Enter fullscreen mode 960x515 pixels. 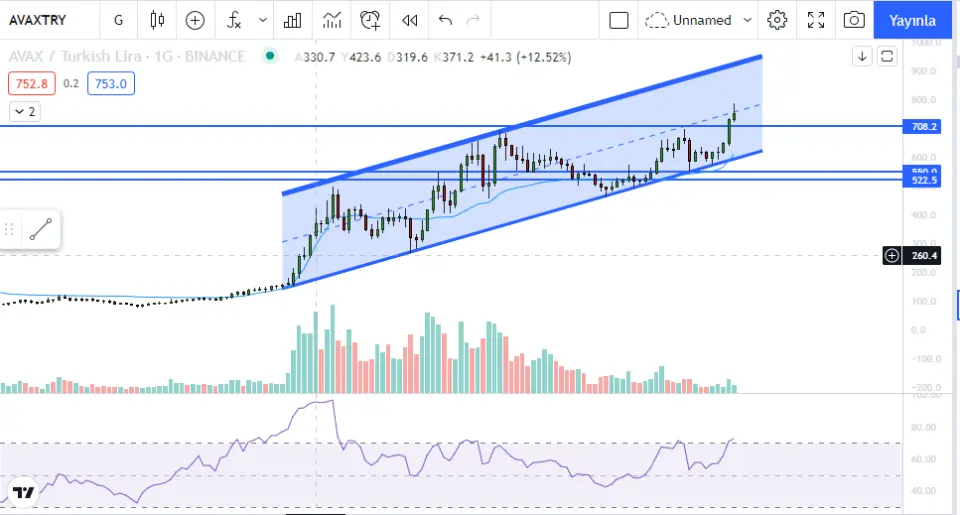[816, 20]
